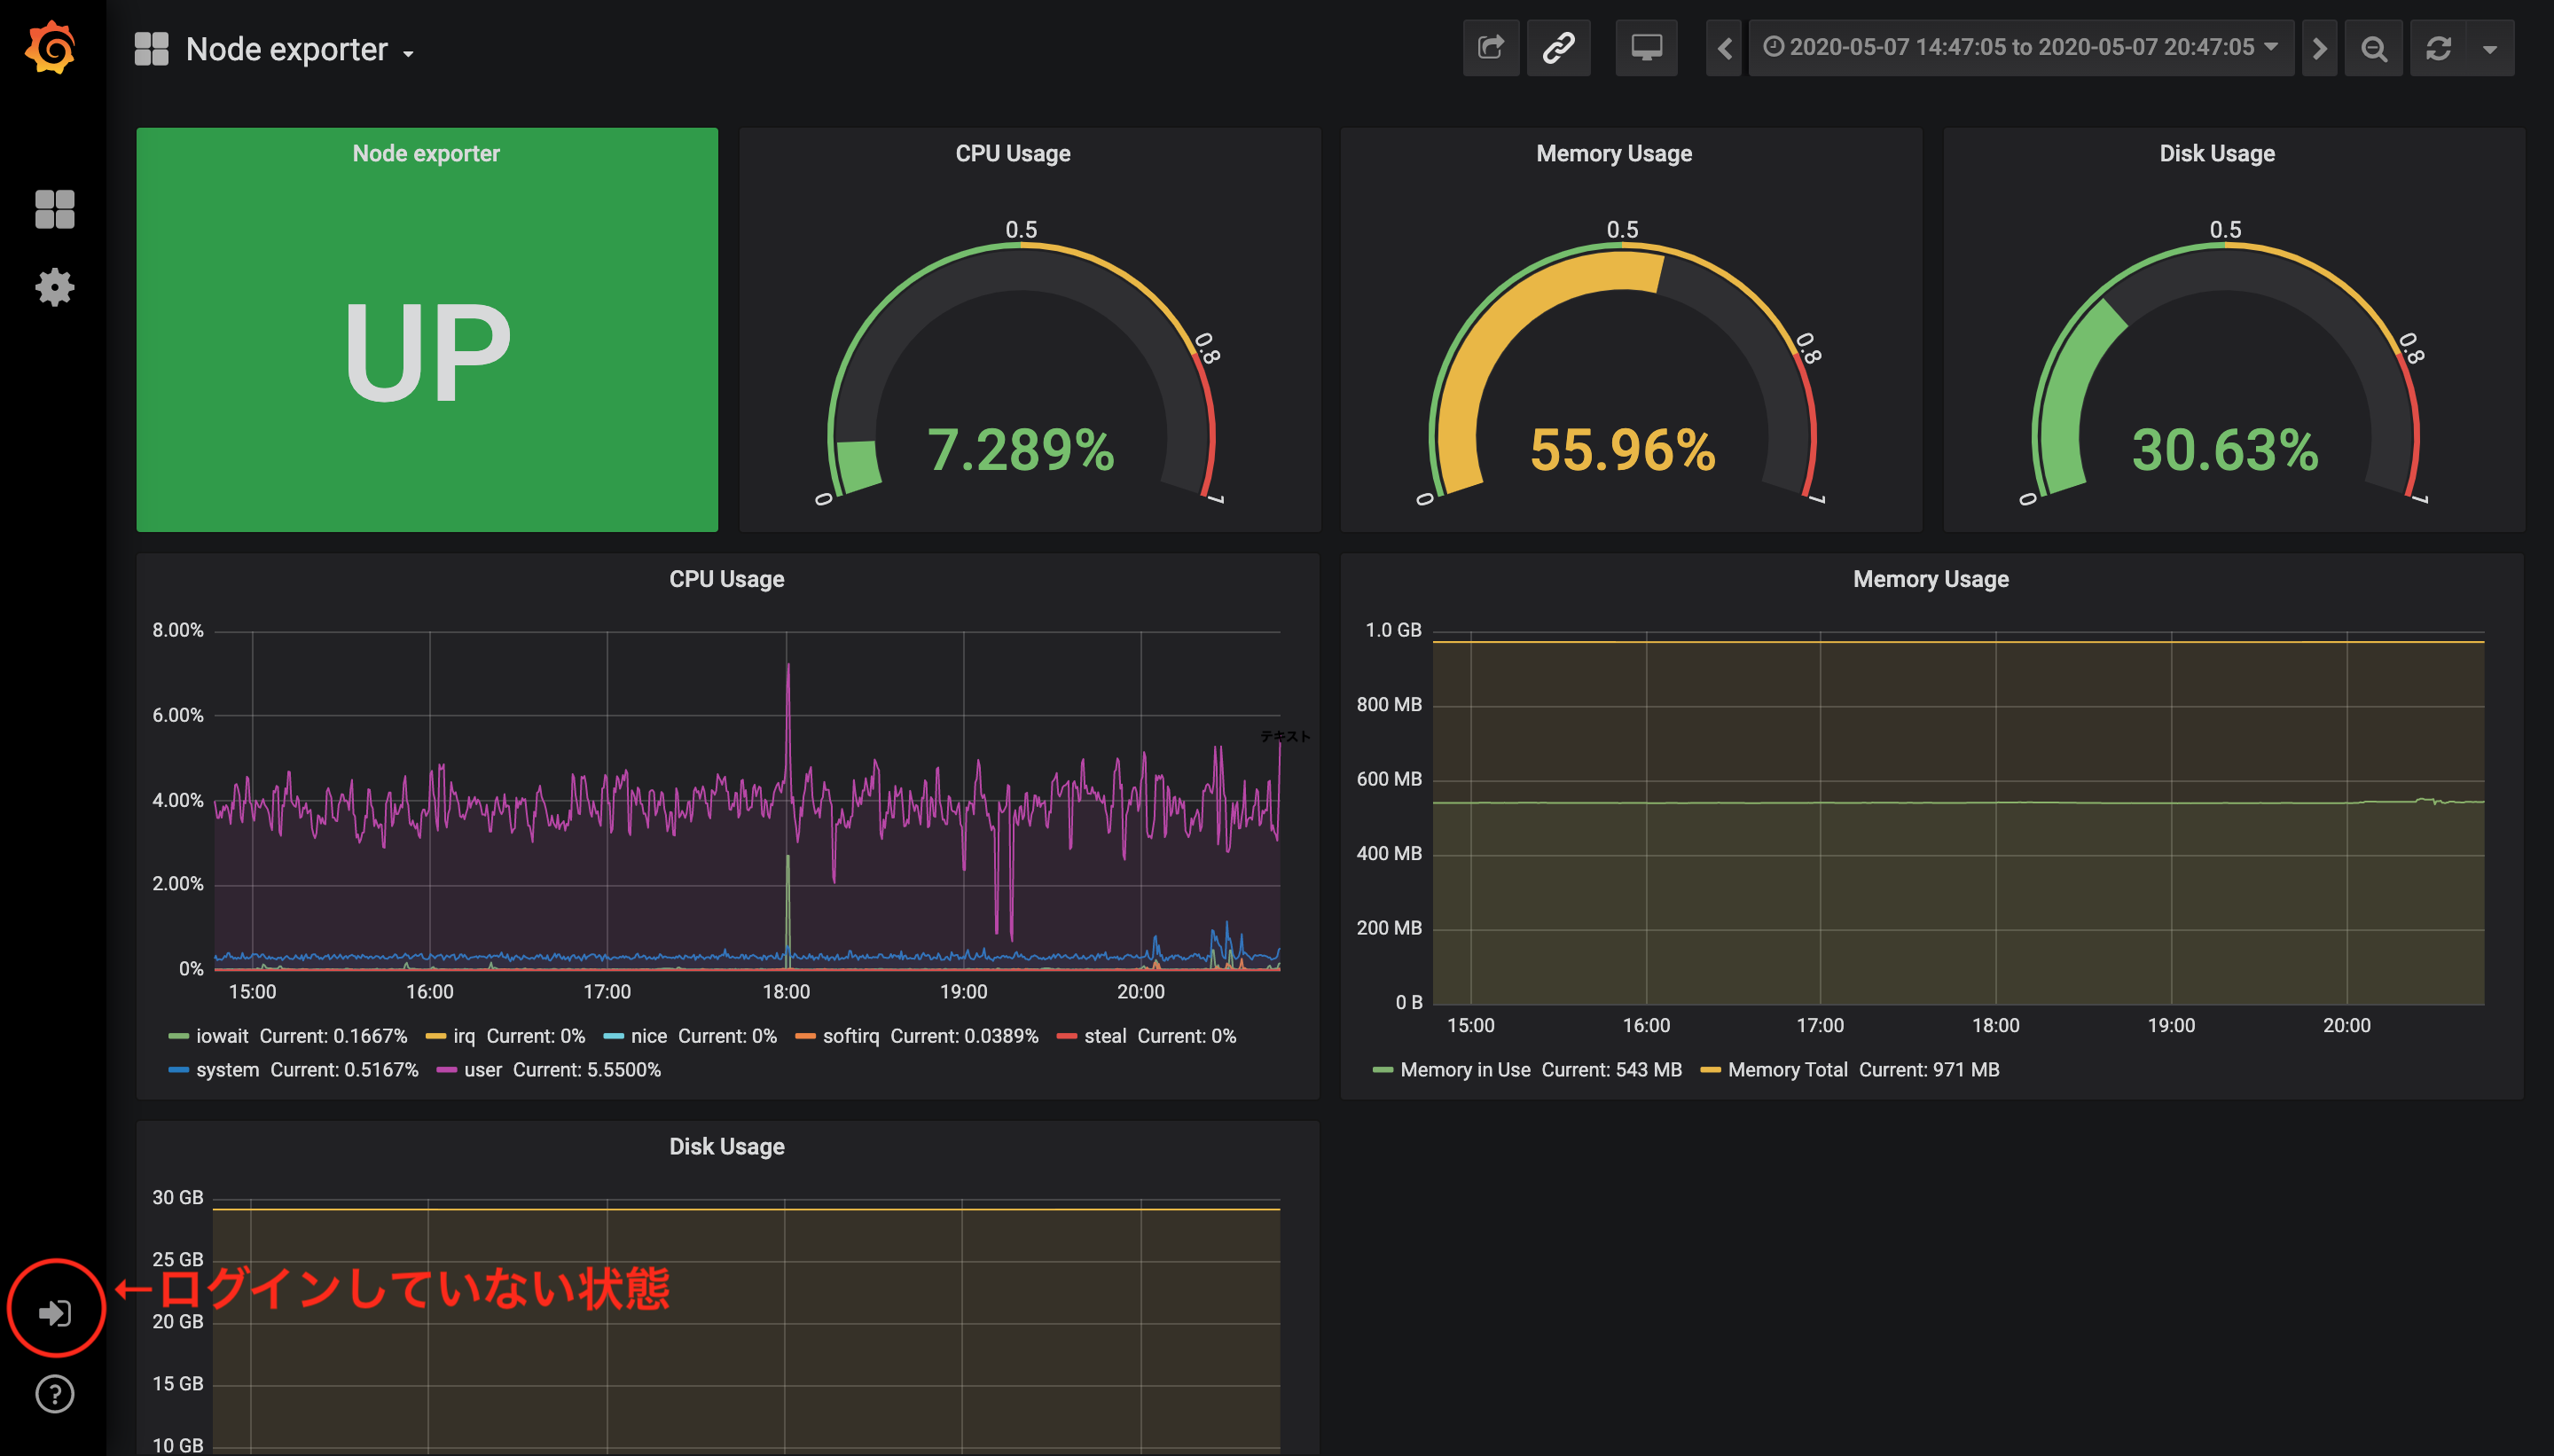Toggle the Memory in Use series
Image resolution: width=2554 pixels, height=1456 pixels.
tap(1465, 1070)
